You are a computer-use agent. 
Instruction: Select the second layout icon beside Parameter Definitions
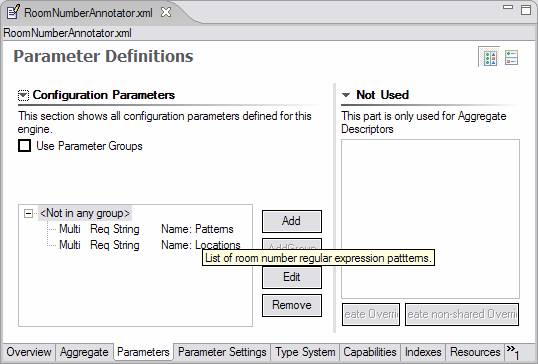point(511,58)
